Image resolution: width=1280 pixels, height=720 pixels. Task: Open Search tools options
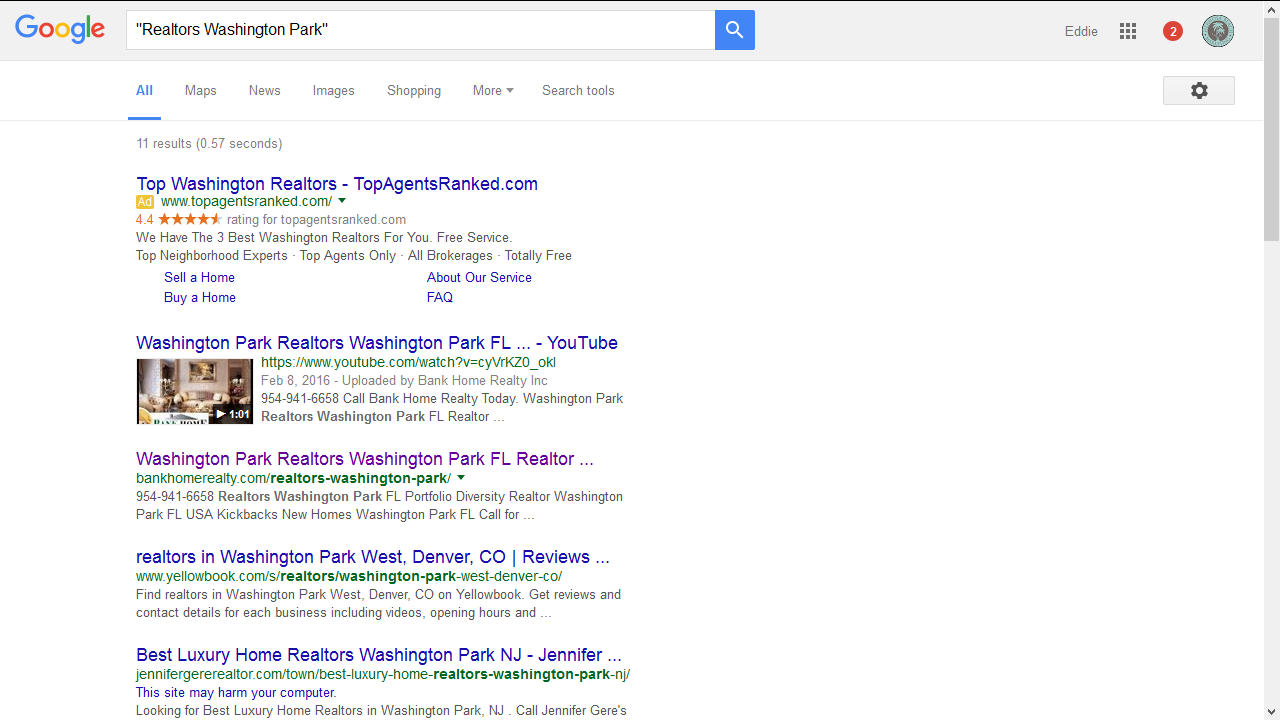tap(578, 90)
